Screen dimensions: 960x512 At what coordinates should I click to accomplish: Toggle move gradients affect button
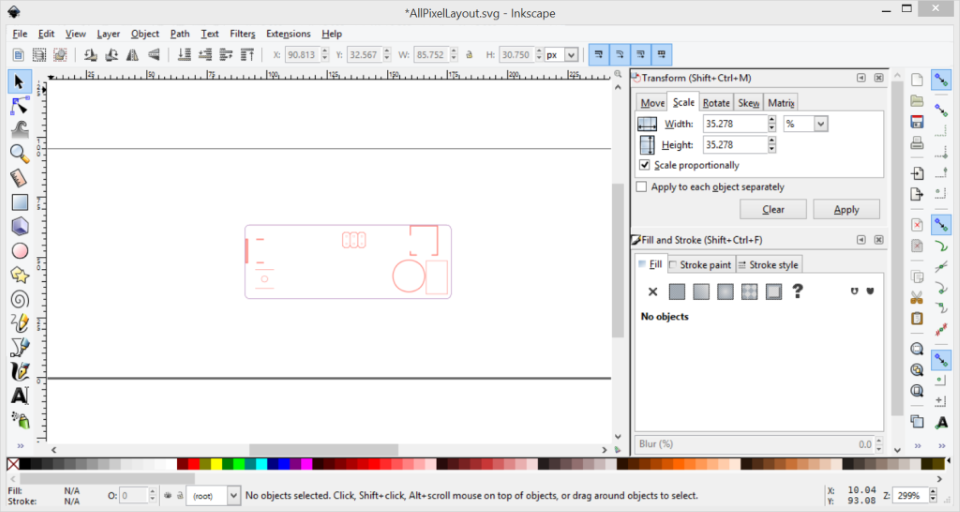click(640, 55)
